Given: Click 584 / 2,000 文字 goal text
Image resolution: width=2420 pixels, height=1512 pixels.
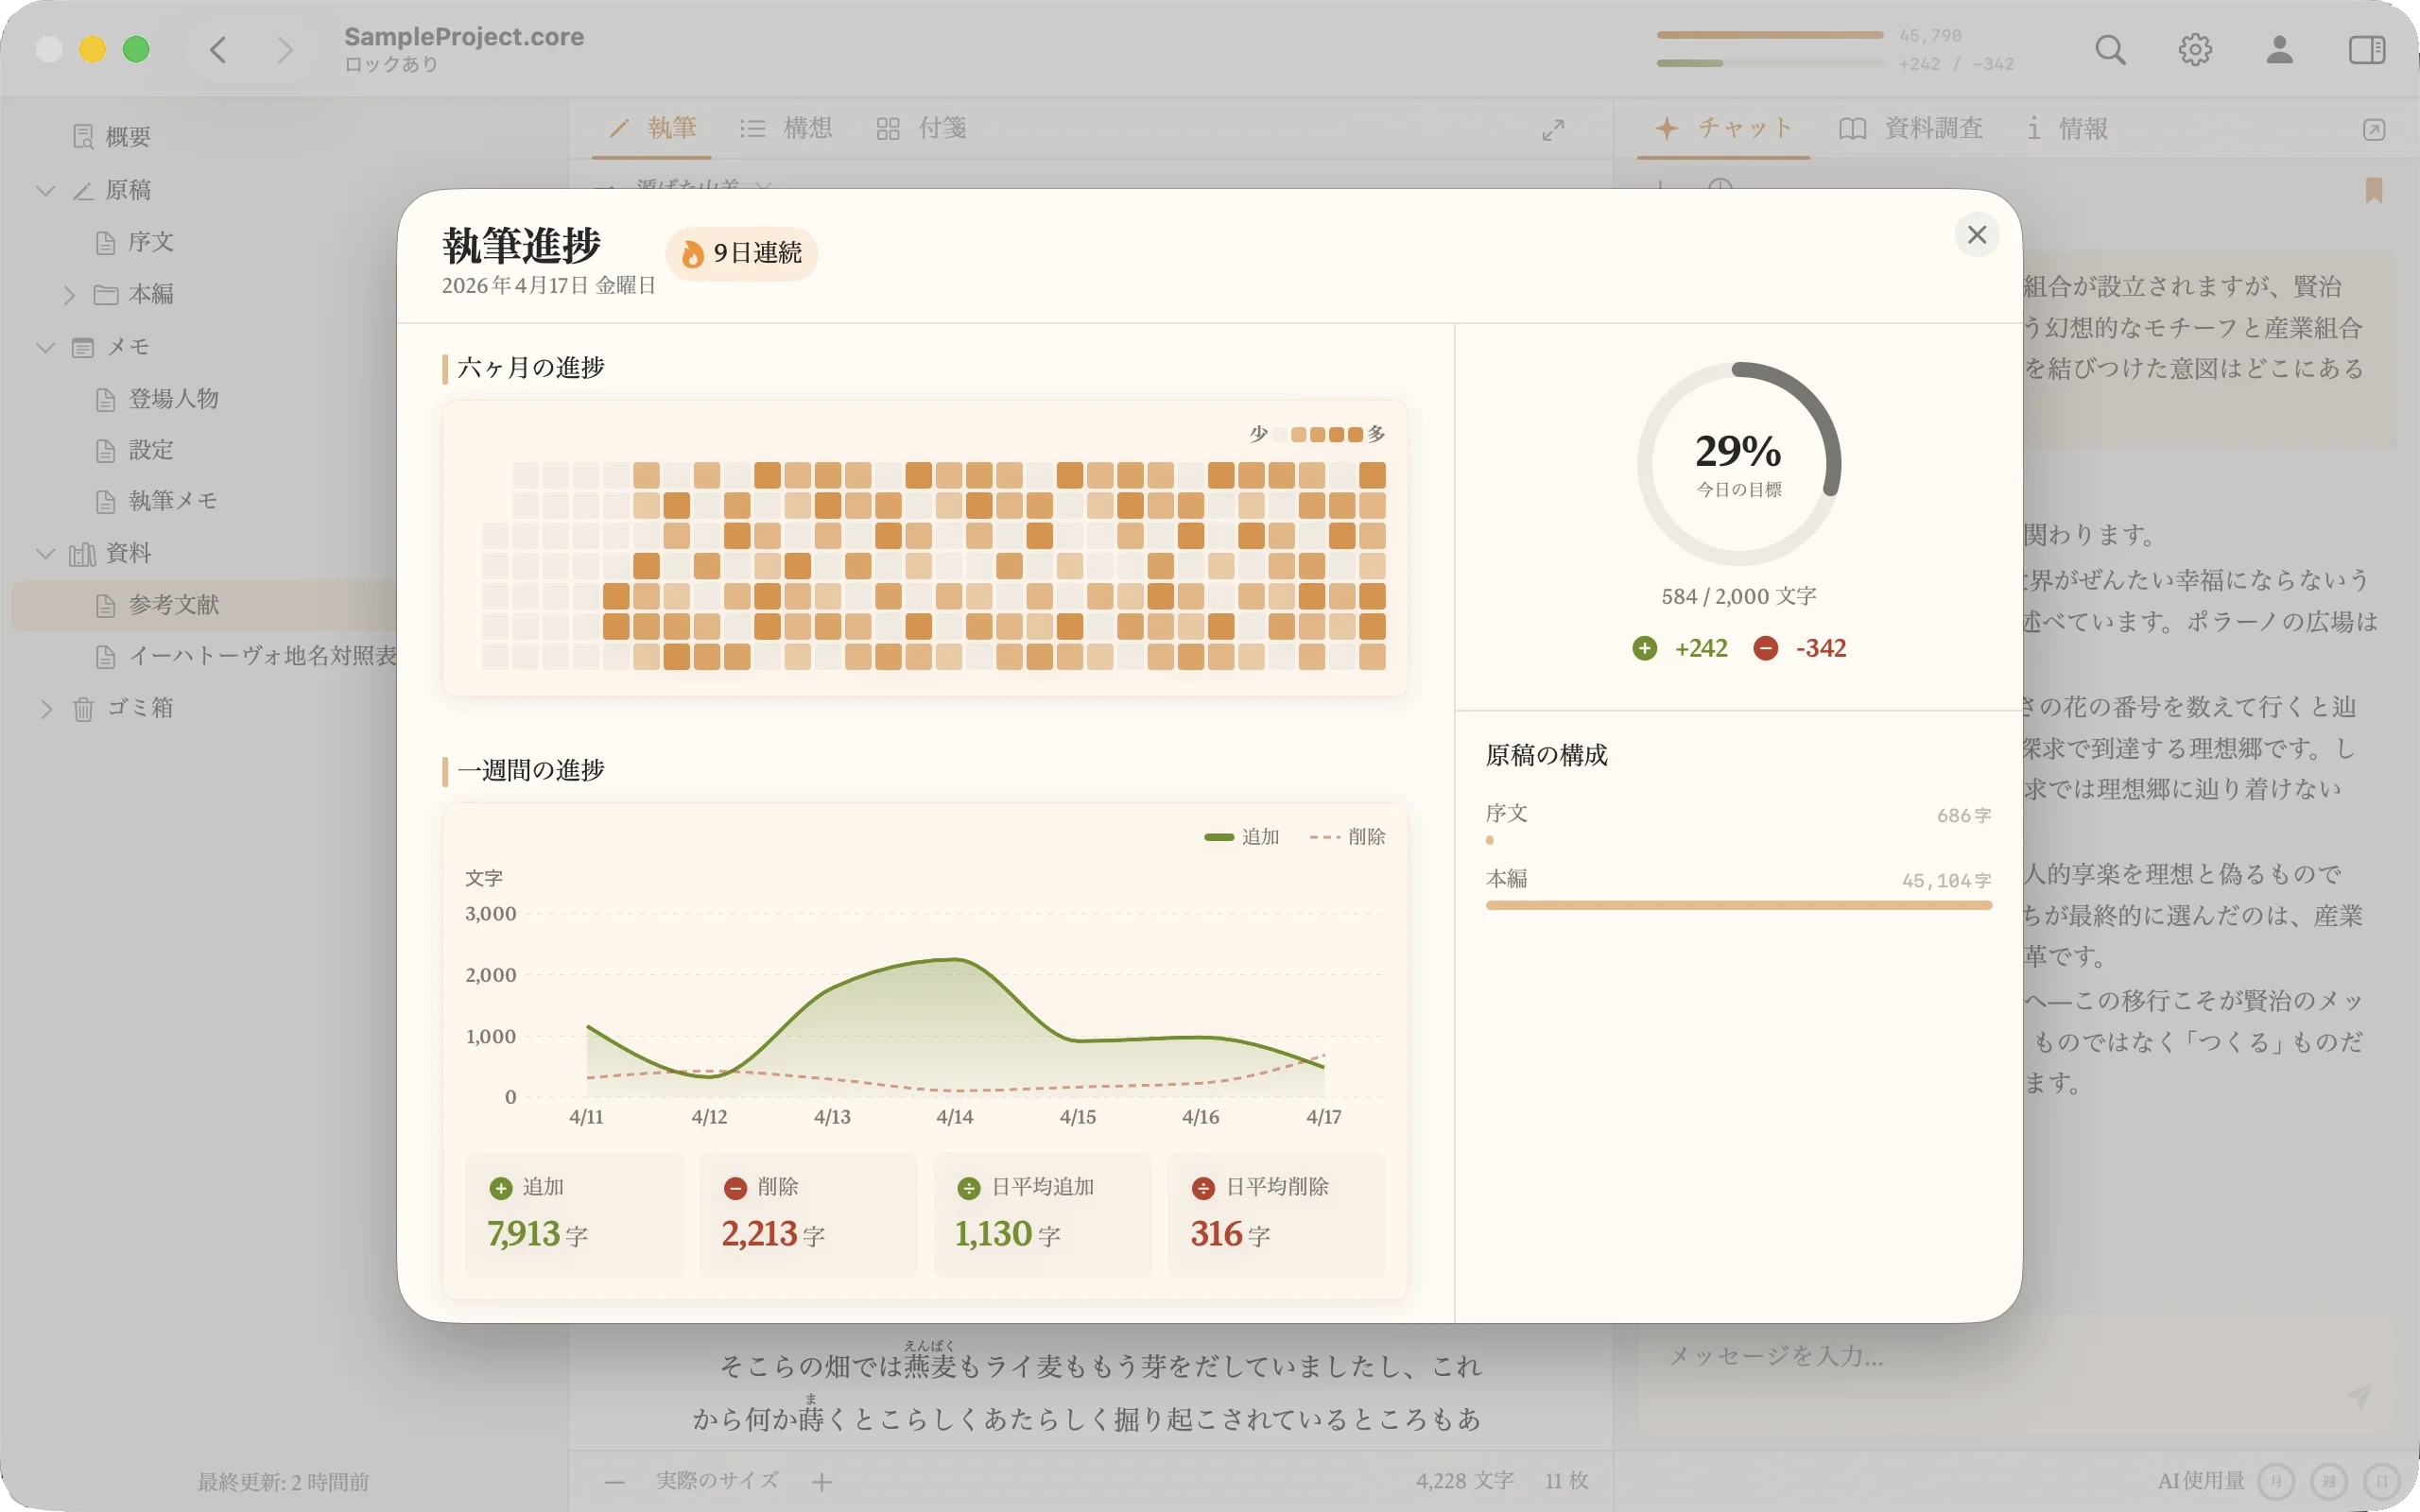Looking at the screenshot, I should [1738, 597].
